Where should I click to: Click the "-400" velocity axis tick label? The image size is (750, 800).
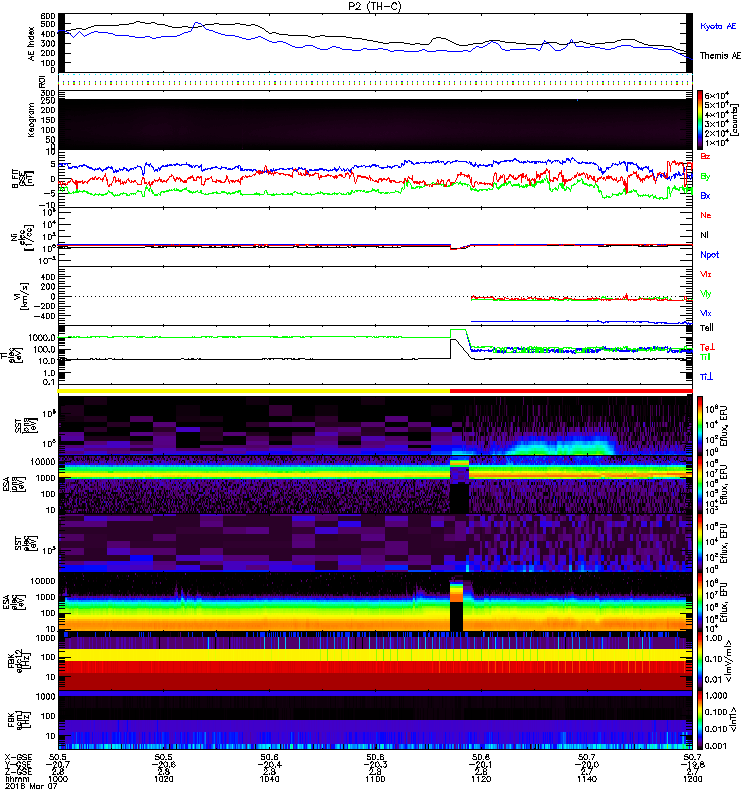[x=44, y=316]
